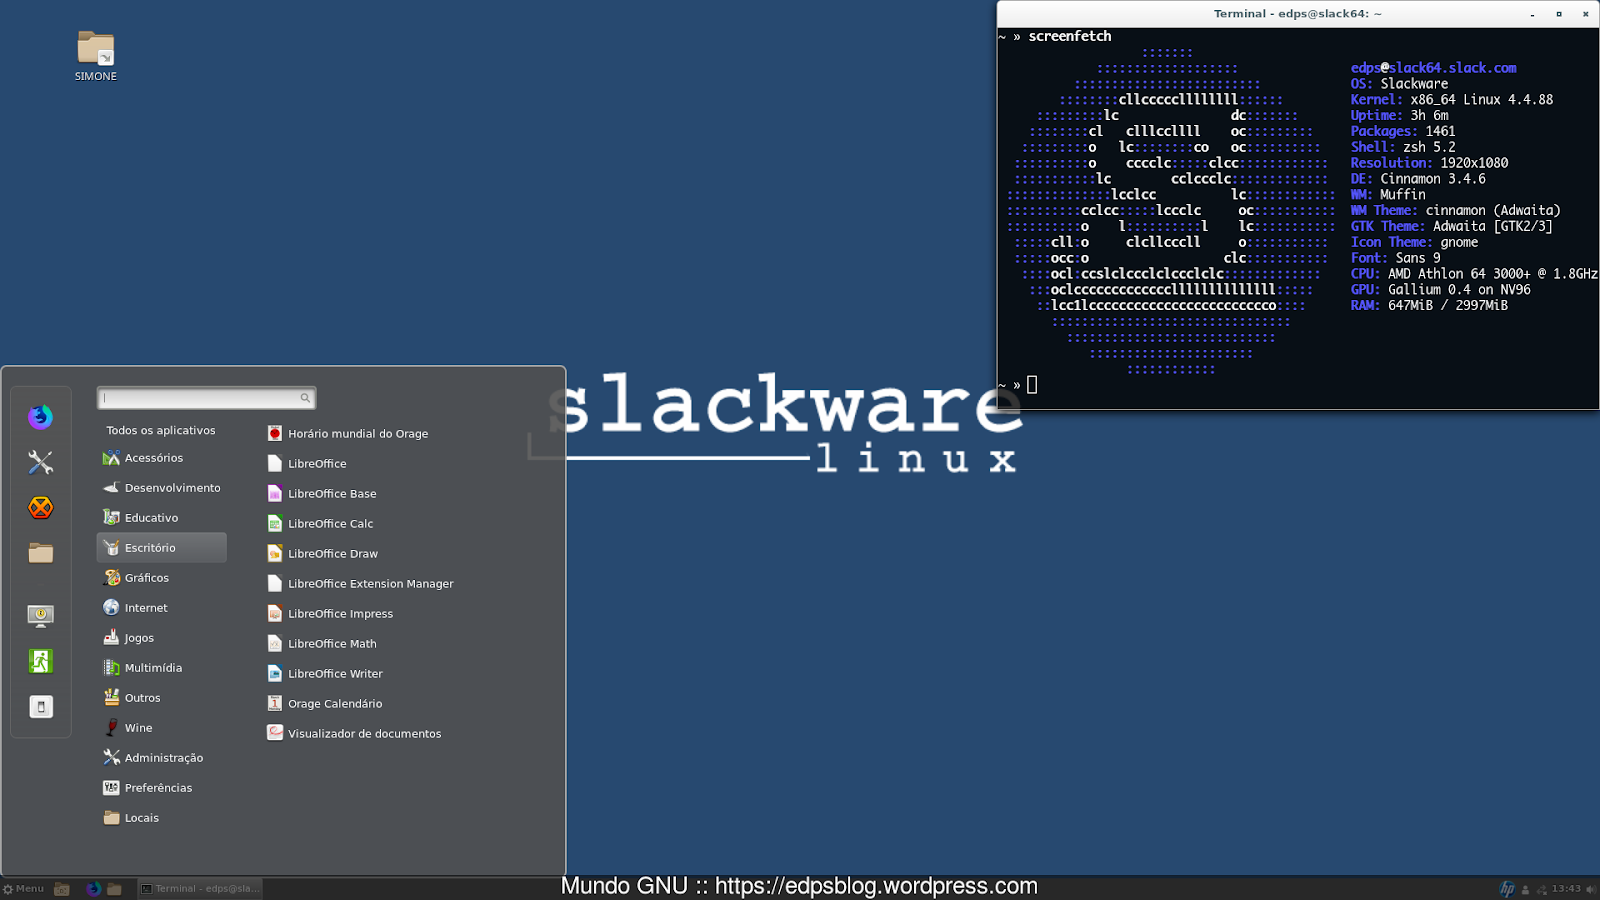Open the network applet in system tray
The width and height of the screenshot is (1600, 900).
coord(1542,889)
